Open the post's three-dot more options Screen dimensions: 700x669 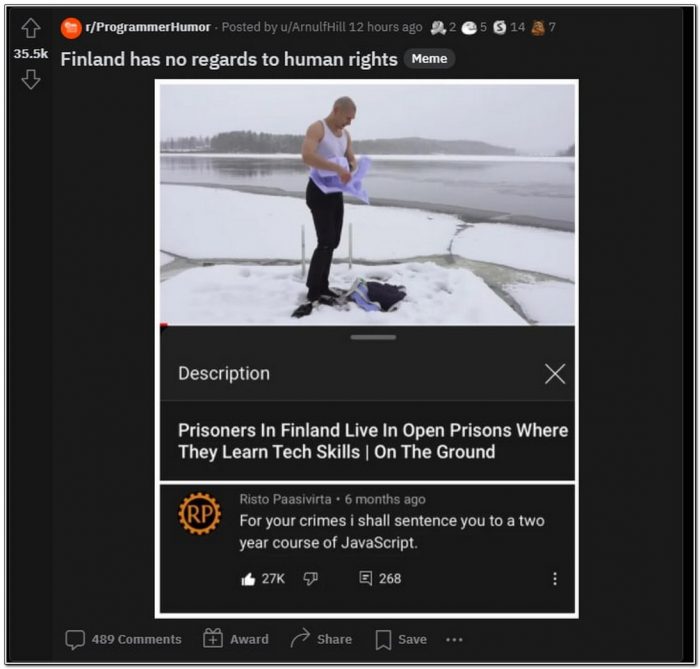click(454, 640)
